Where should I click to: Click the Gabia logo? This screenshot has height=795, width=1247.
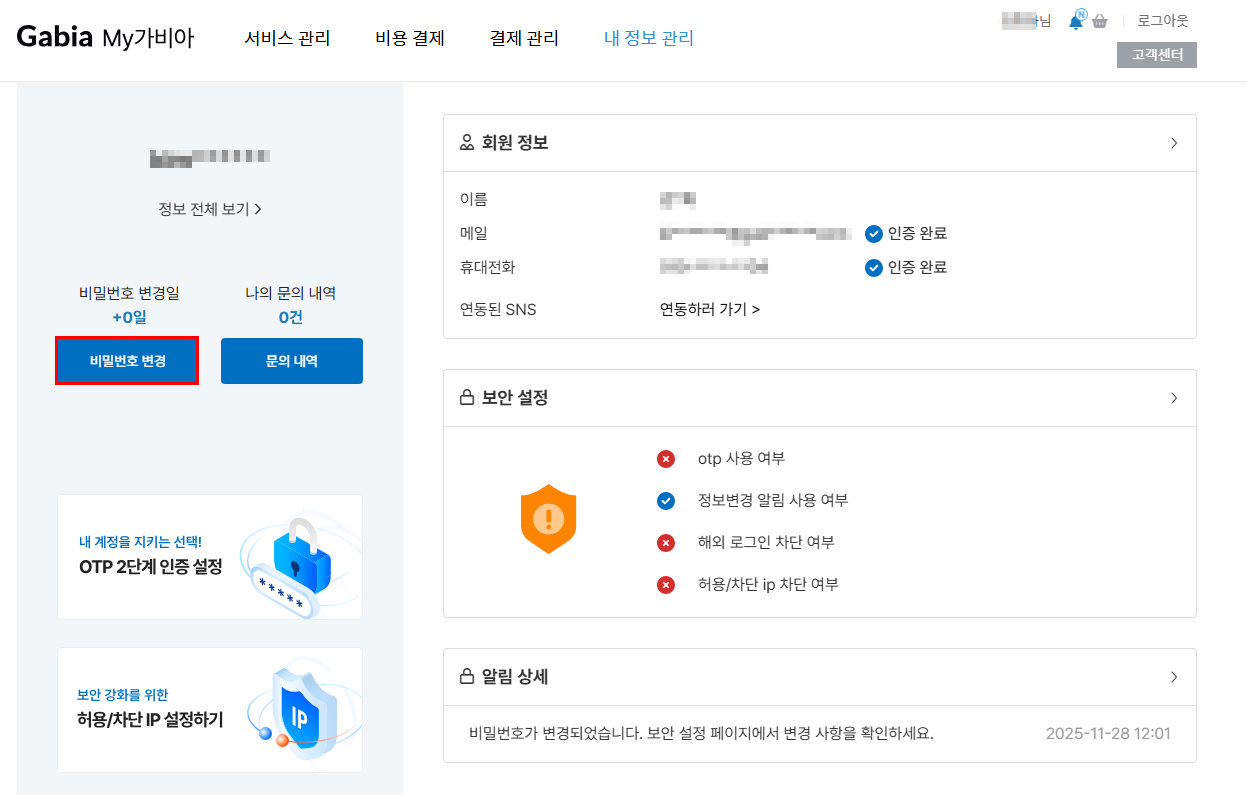click(55, 38)
